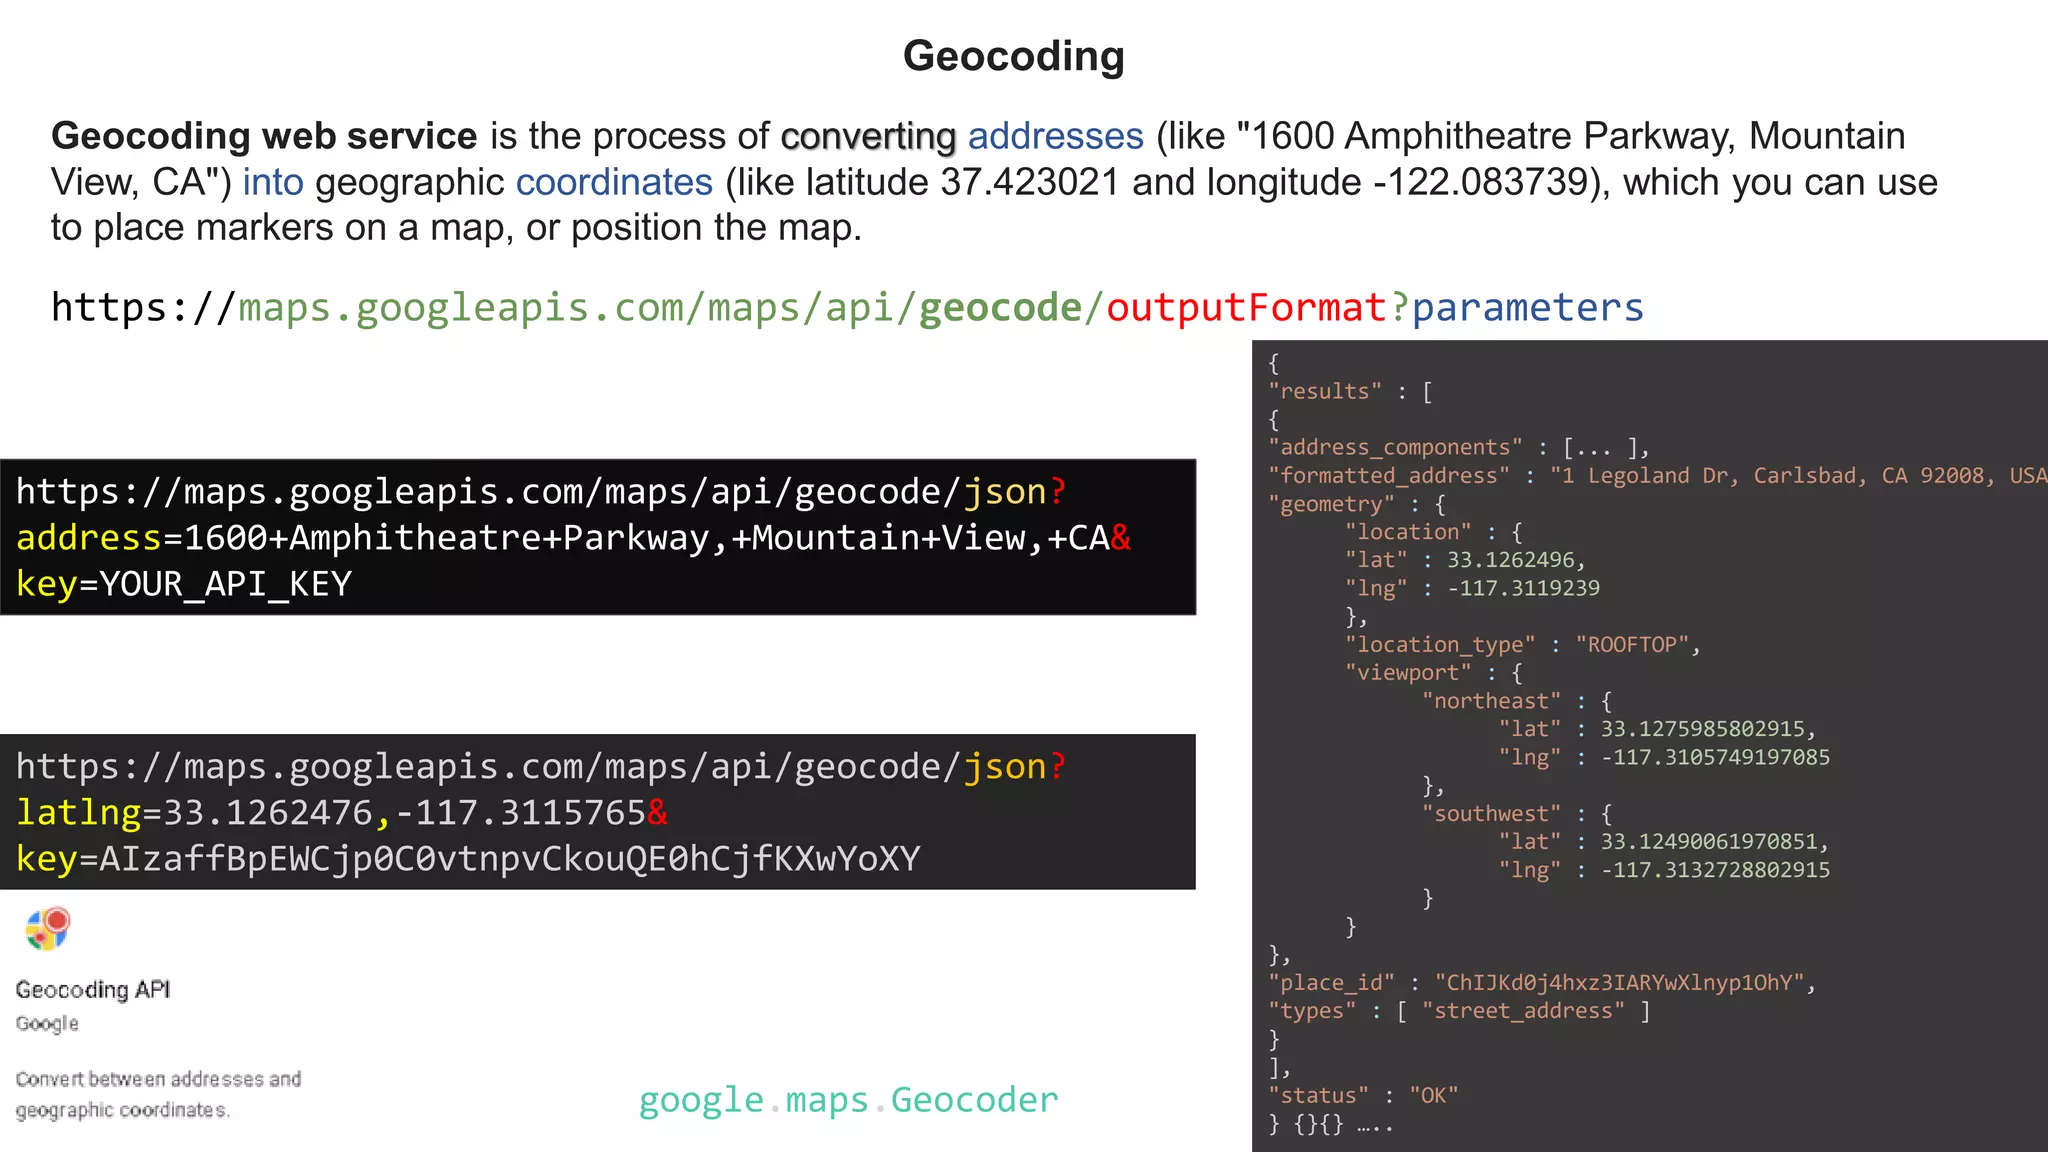This screenshot has height=1152, width=2048.
Task: Click 'json?' in first code box URL
Action: pos(1015,492)
